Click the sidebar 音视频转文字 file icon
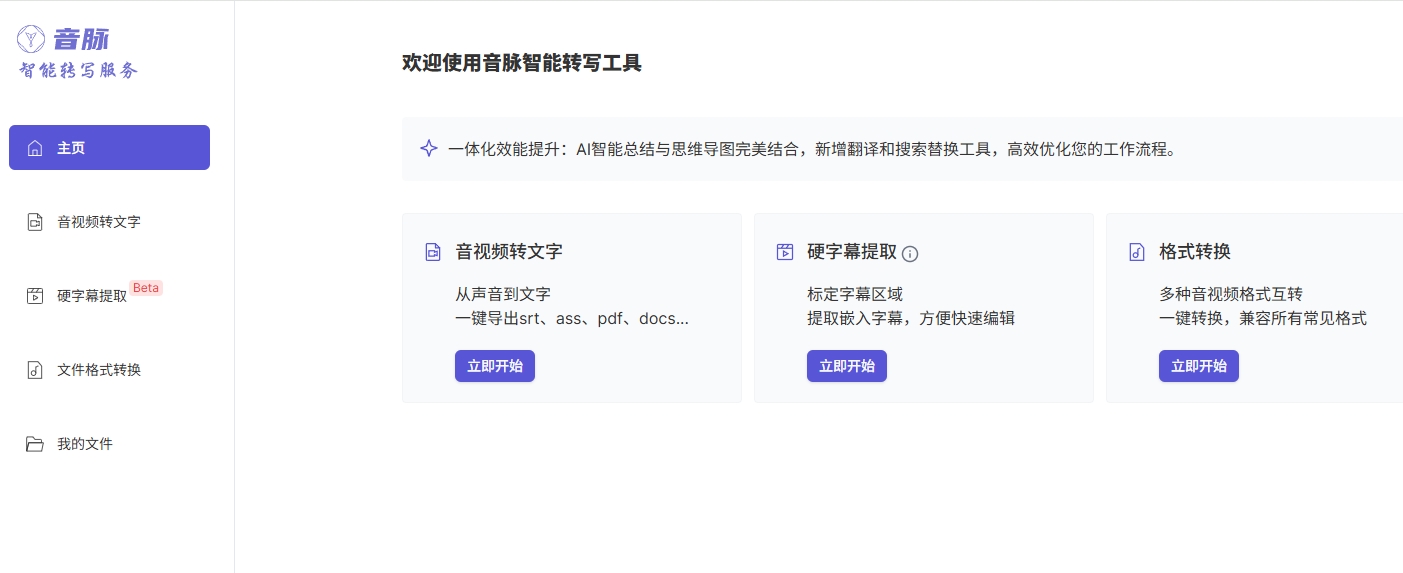 pyautogui.click(x=35, y=222)
